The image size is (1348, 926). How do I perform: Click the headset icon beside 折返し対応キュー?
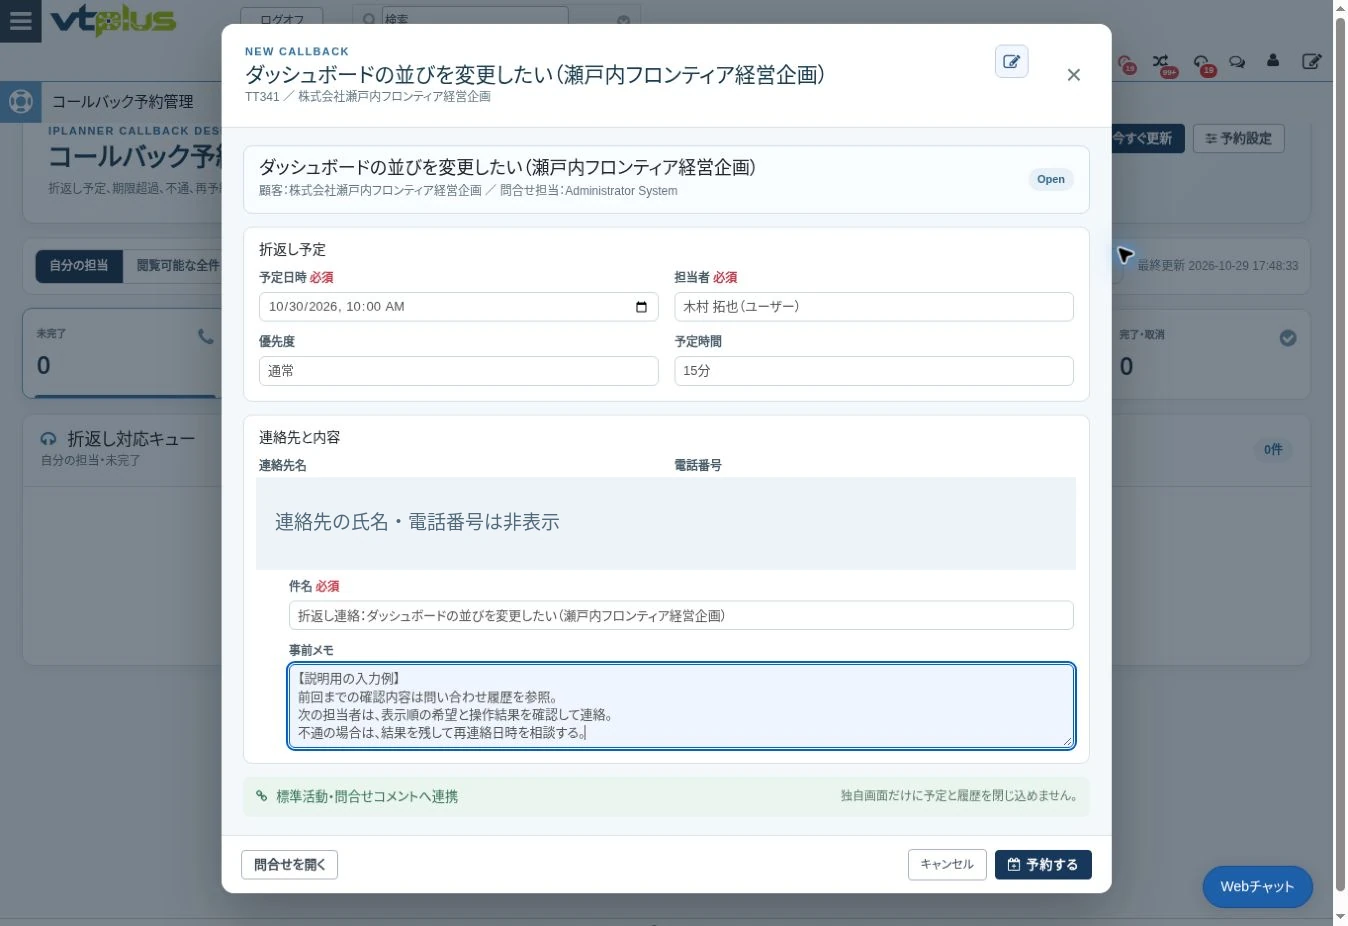tap(48, 439)
